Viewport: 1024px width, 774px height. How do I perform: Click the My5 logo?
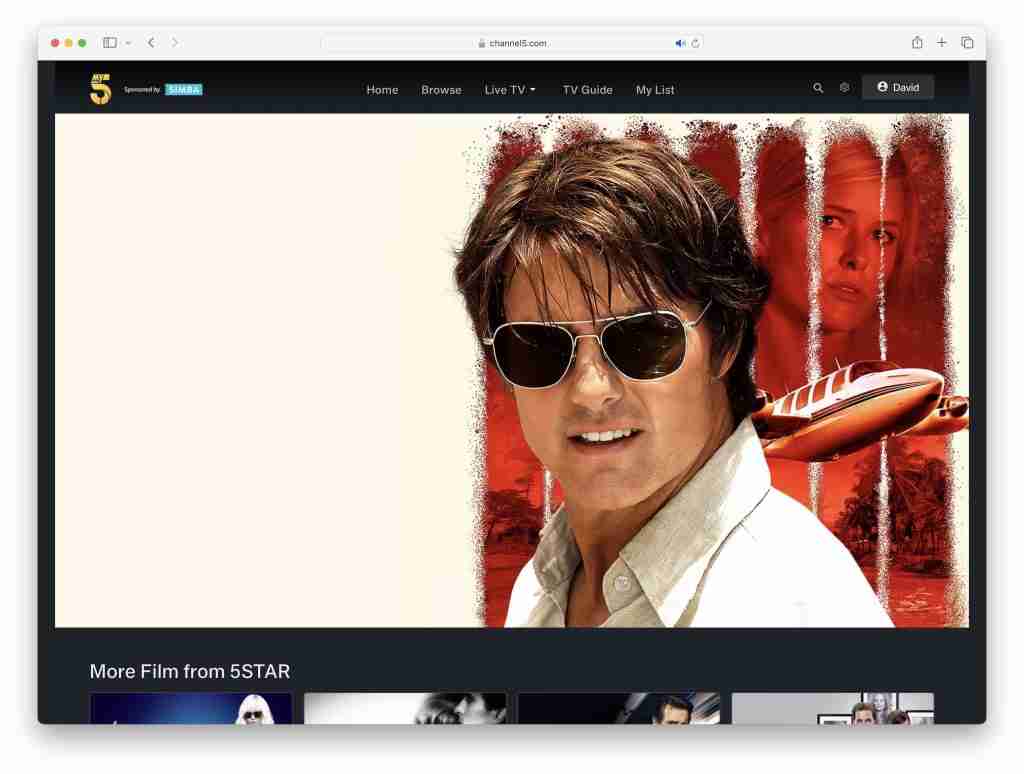(x=101, y=89)
